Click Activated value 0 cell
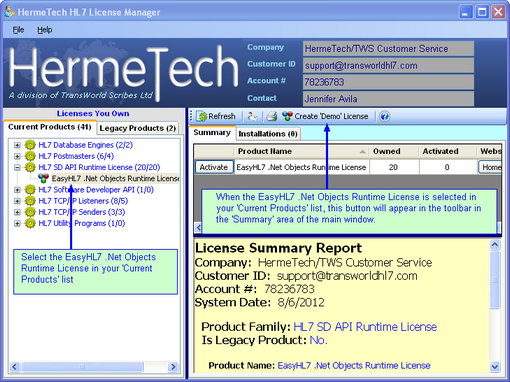This screenshot has width=510, height=382. click(x=447, y=167)
